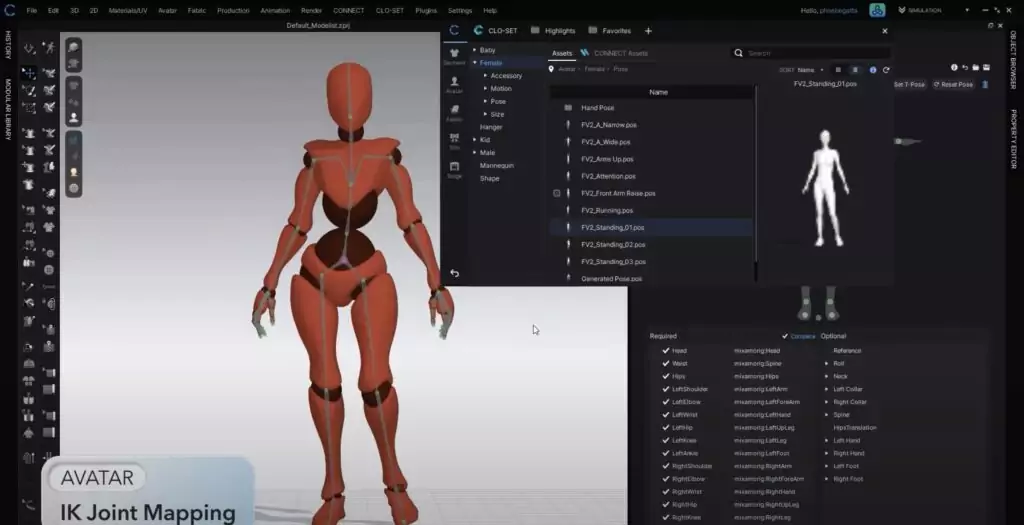This screenshot has height=525, width=1024.
Task: Click the Reset Pose button
Action: [x=953, y=84]
